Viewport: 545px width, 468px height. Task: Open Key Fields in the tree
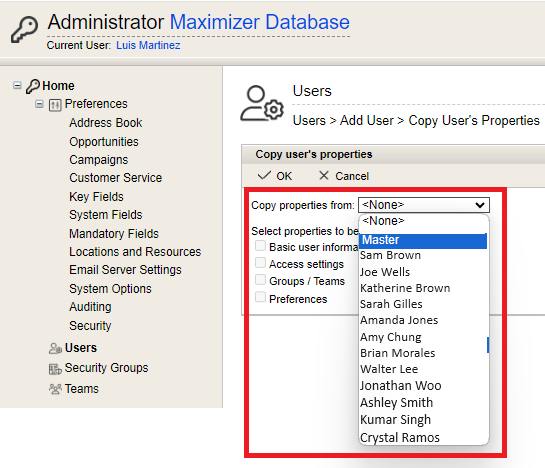tap(96, 197)
